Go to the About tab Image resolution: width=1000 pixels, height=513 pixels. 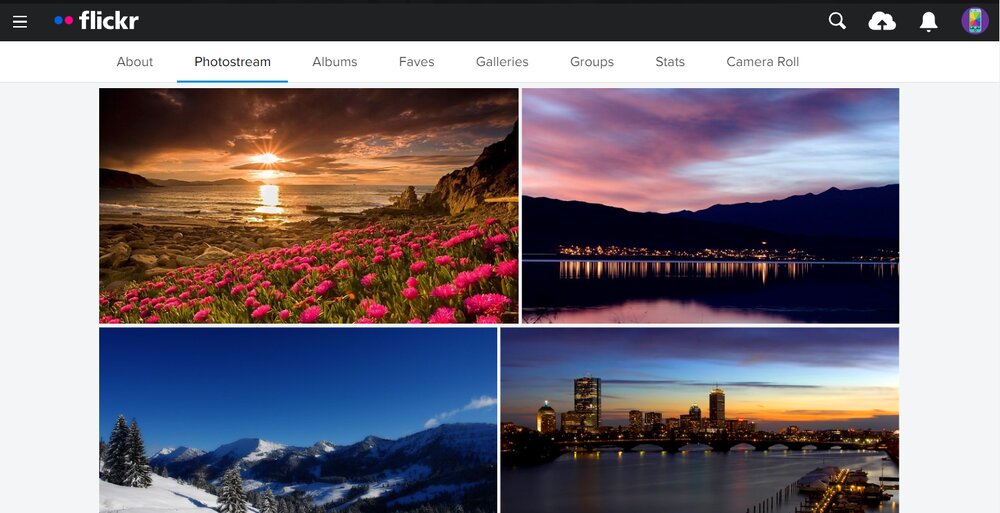point(135,62)
